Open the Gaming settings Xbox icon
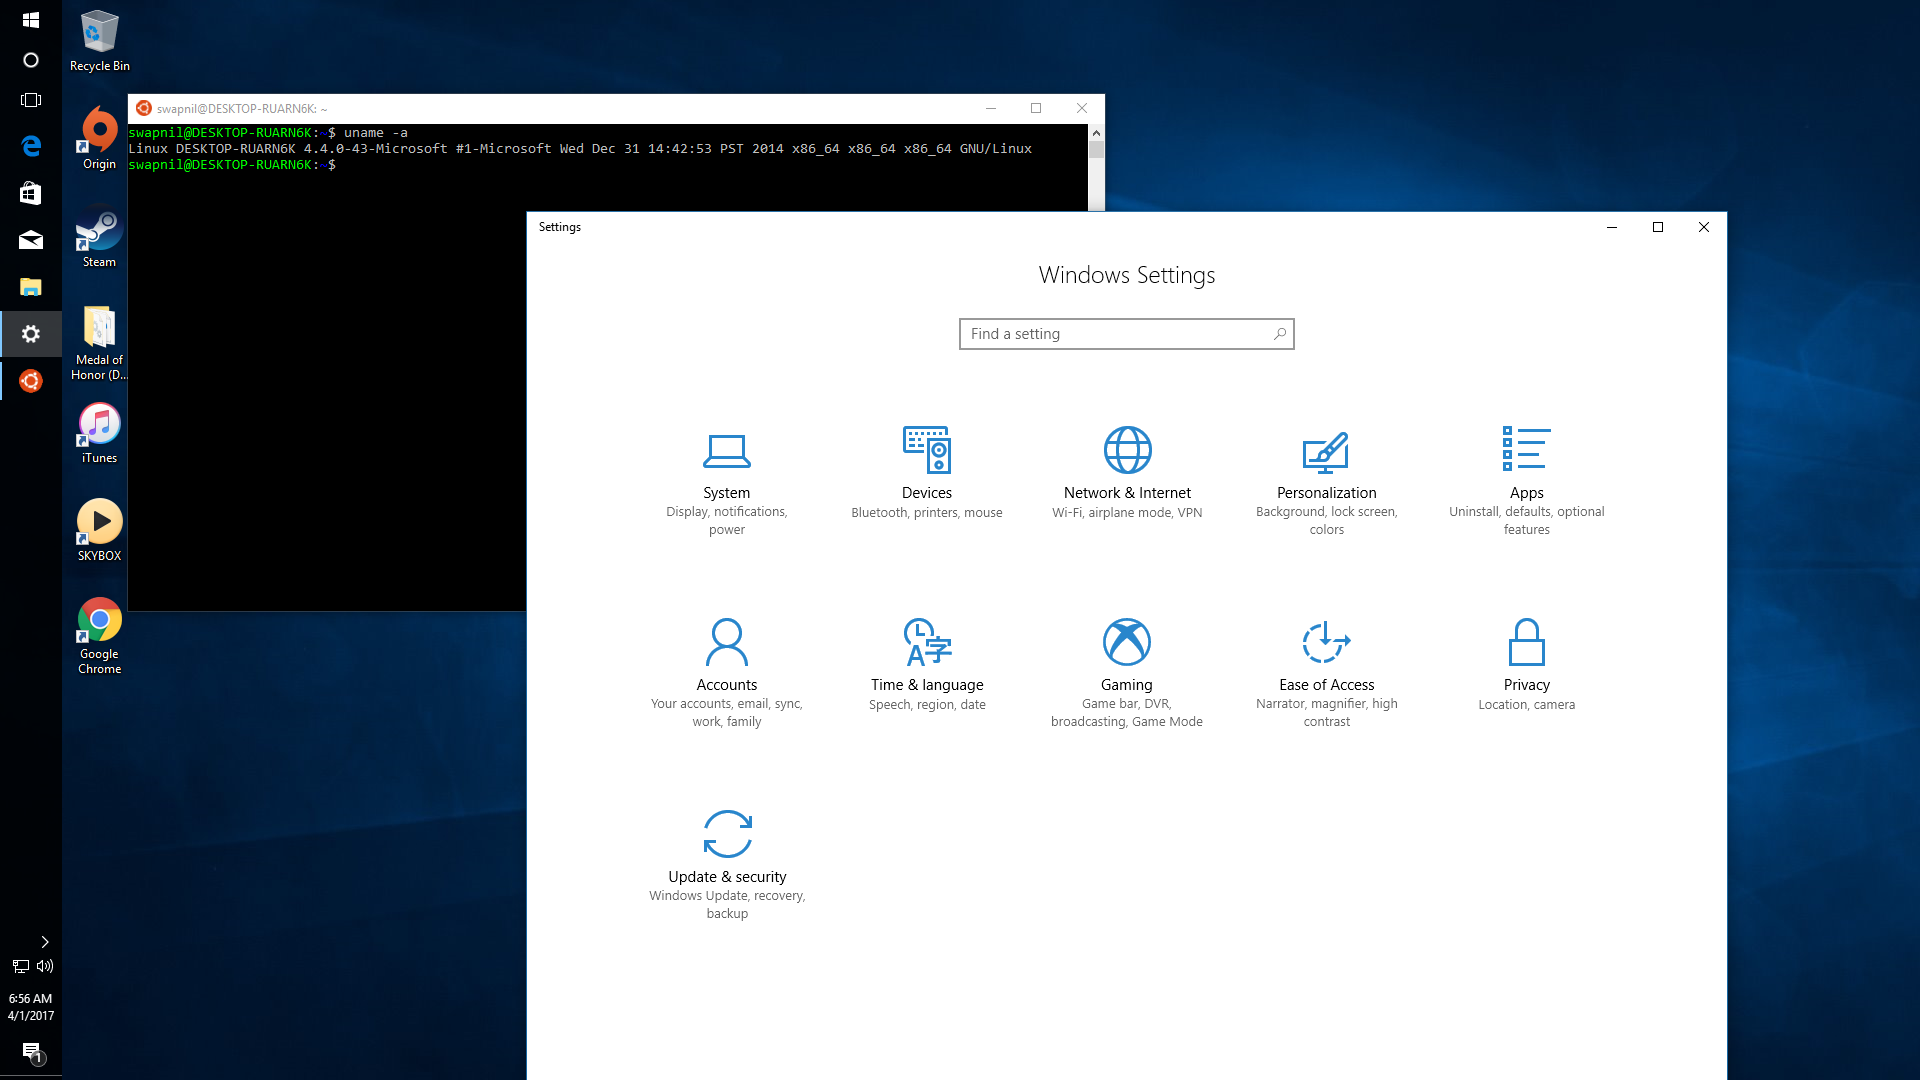Viewport: 1920px width, 1080px height. tap(1127, 642)
